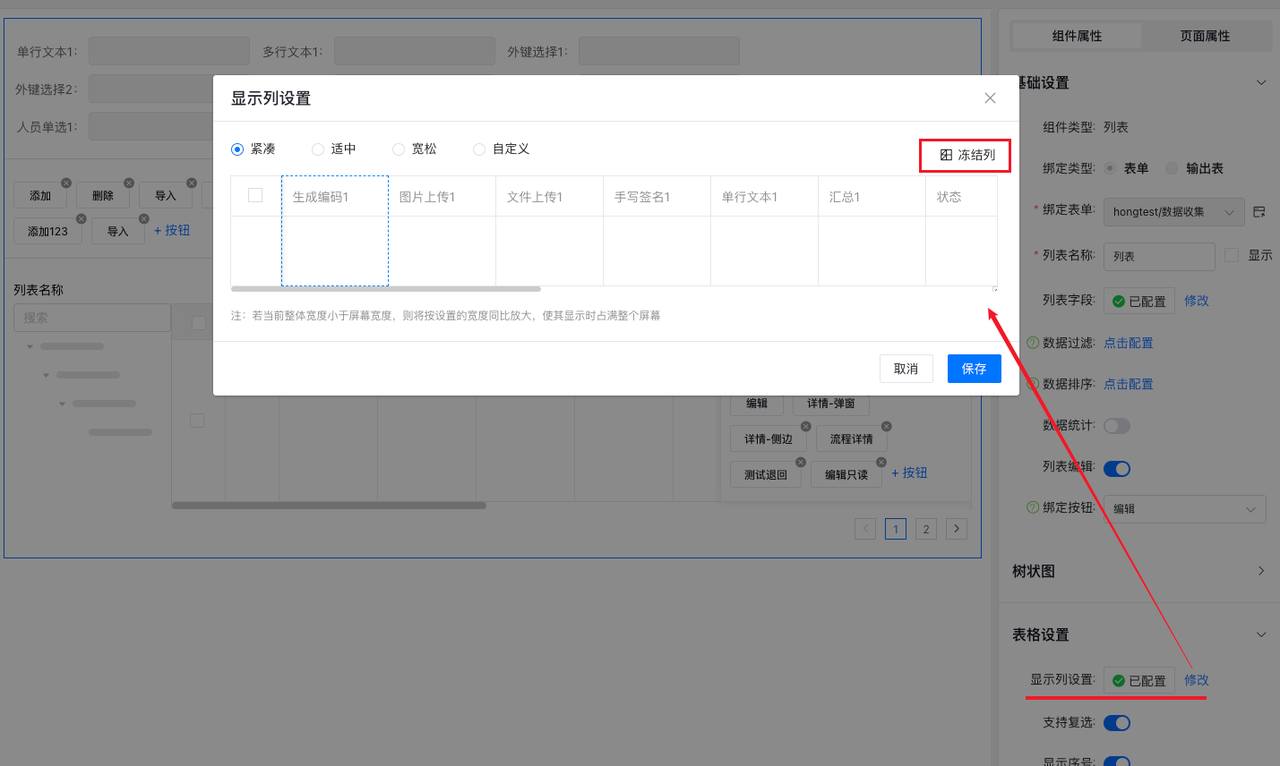
Task: Tick the header checkbox in column table
Action: [255, 195]
